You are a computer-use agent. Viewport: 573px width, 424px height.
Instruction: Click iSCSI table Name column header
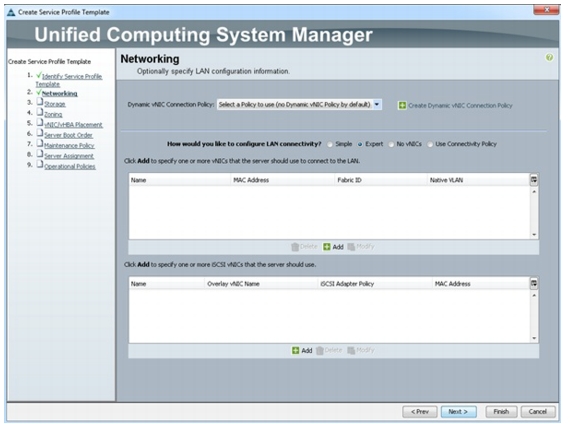tap(167, 284)
